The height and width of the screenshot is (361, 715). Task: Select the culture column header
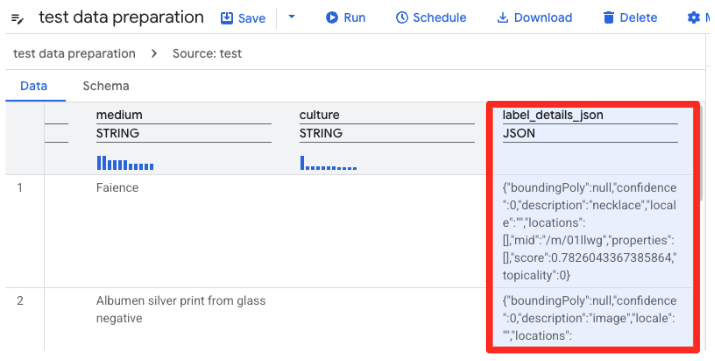point(319,115)
